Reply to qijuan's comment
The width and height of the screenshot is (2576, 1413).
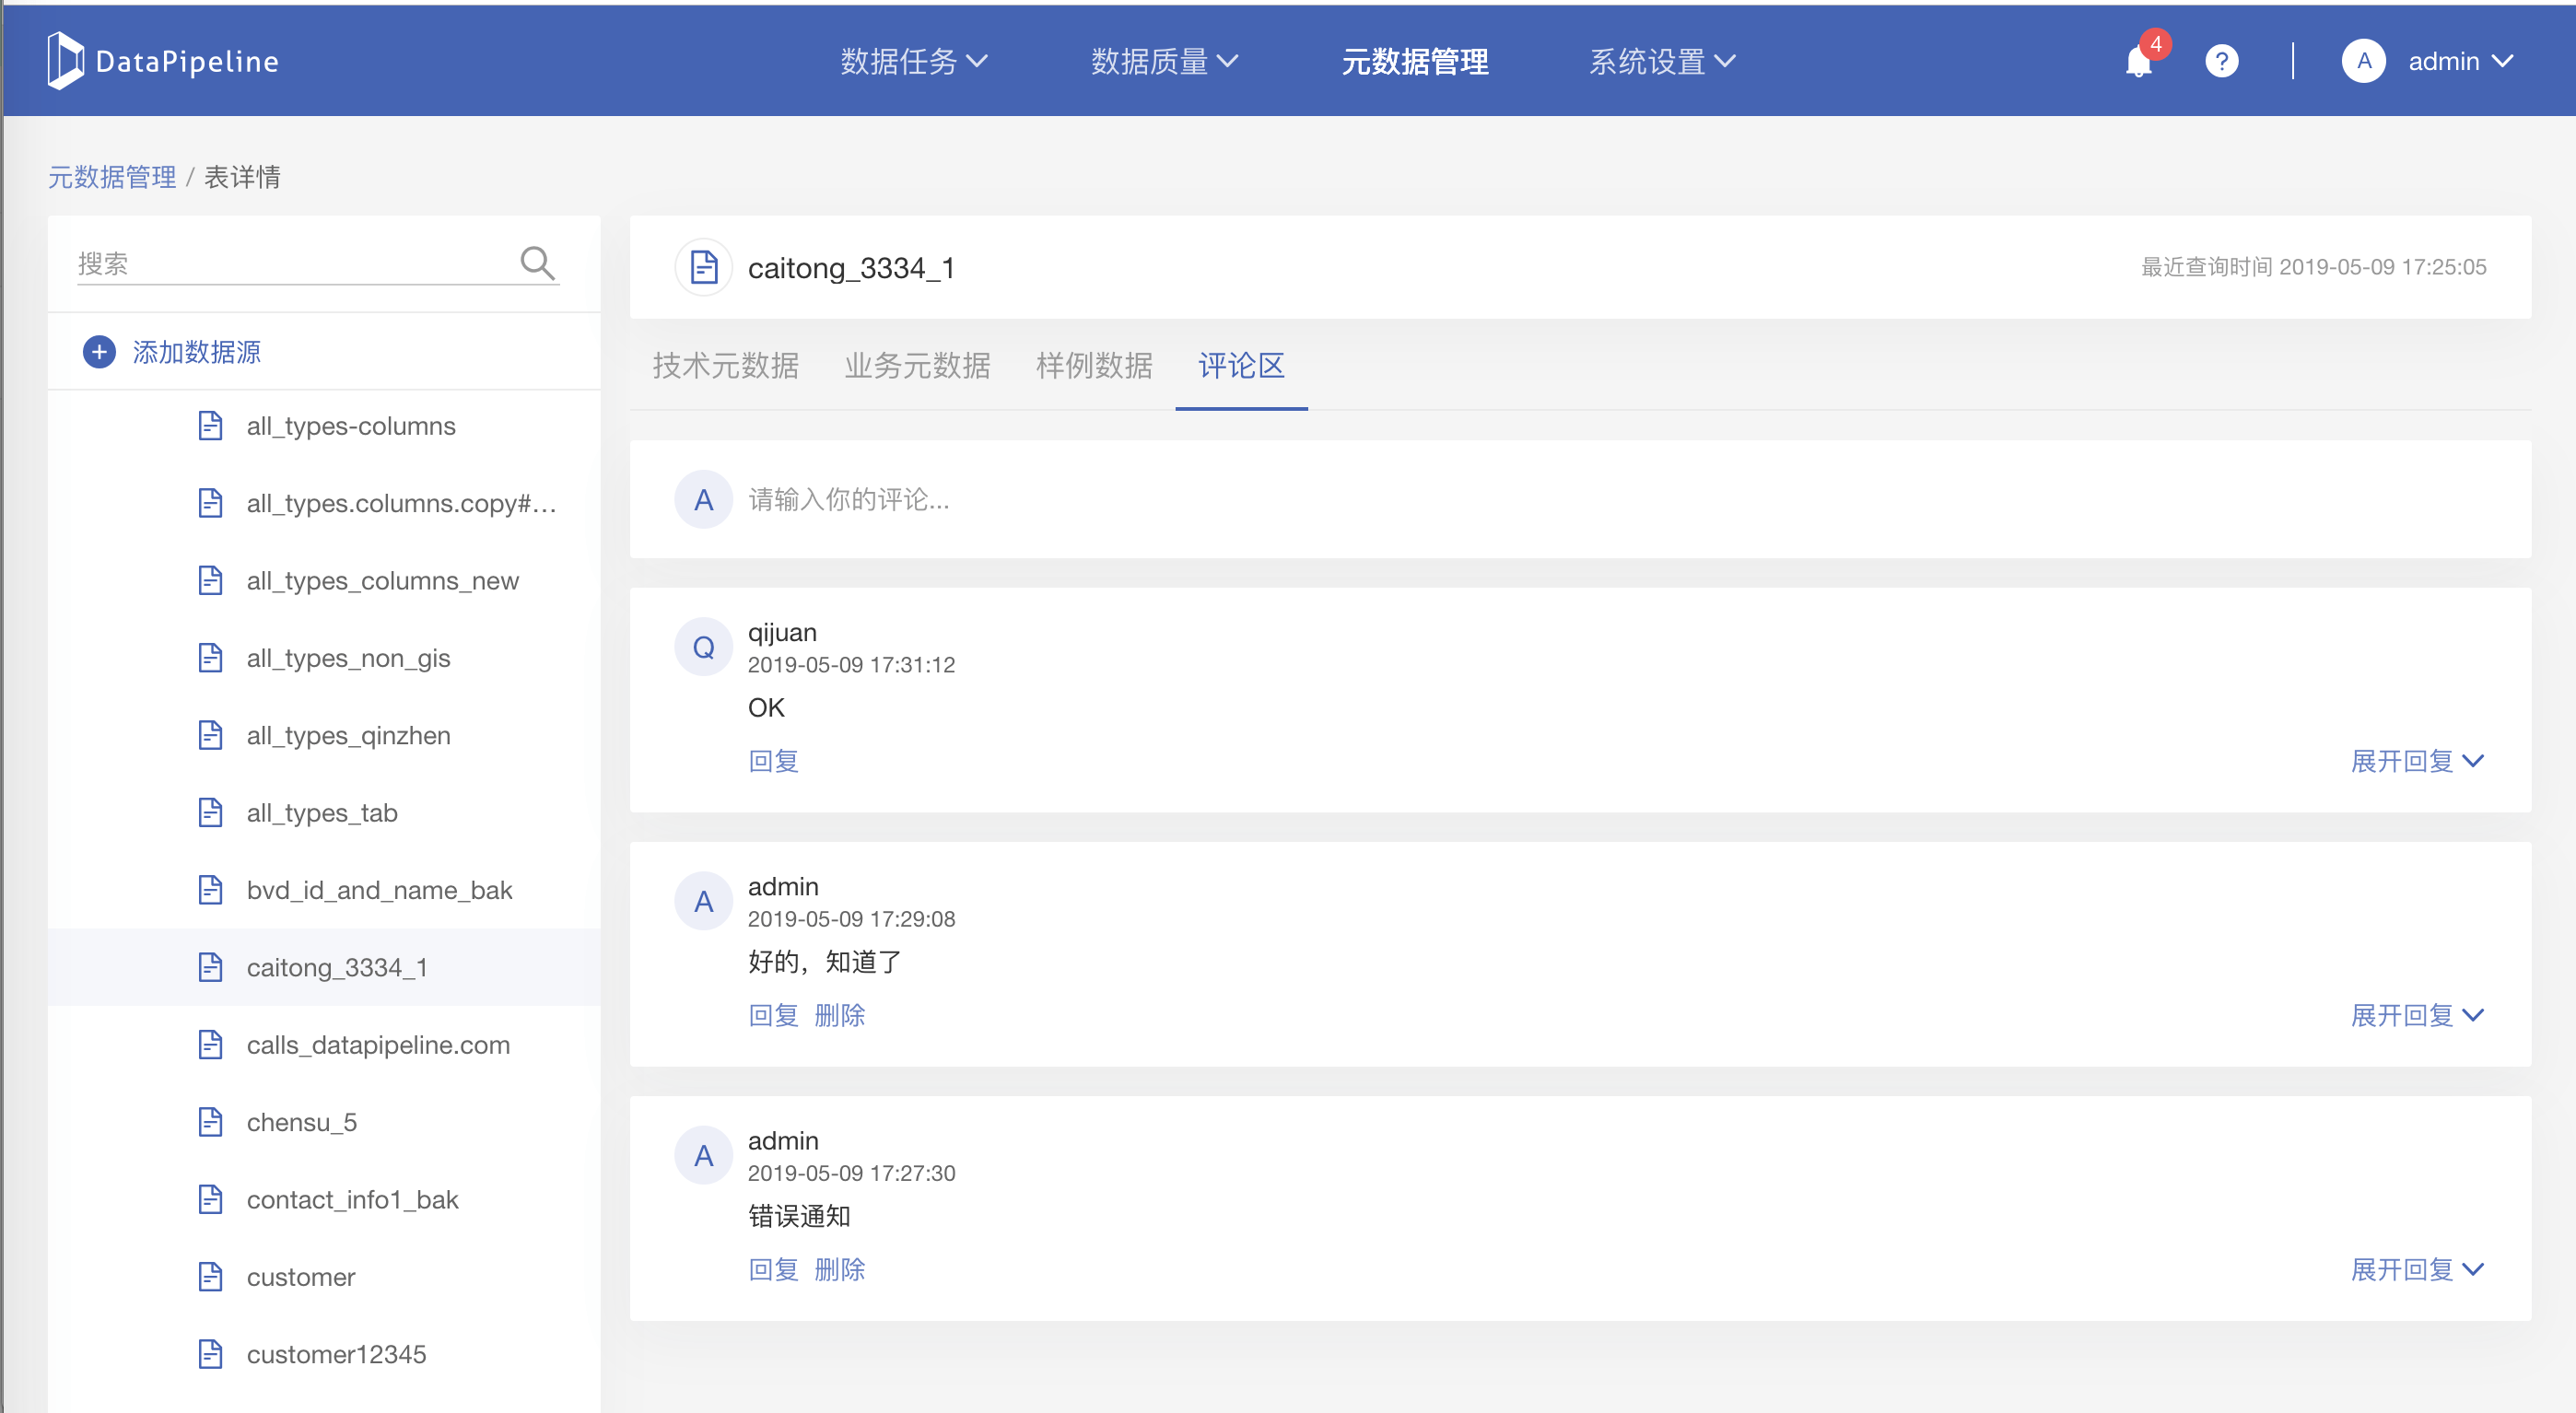coord(773,761)
